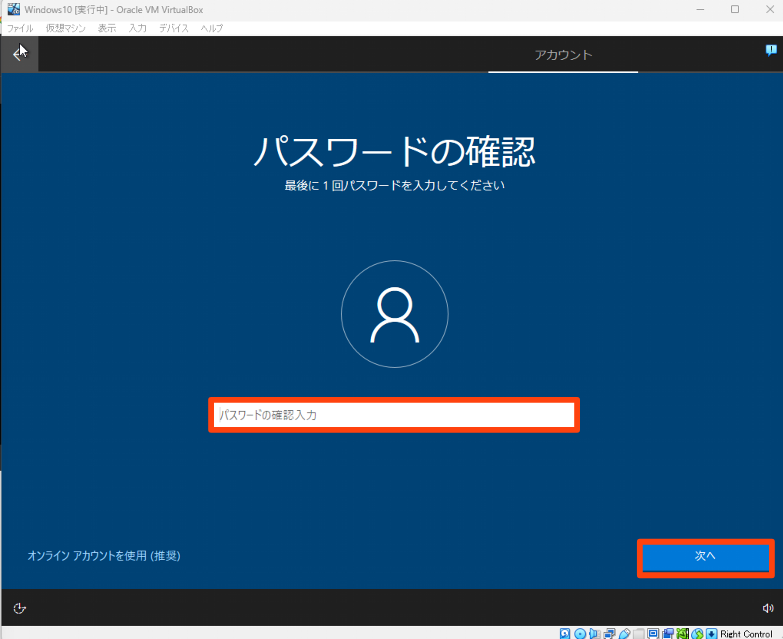Click the VirtualBox hard disk activity icon
The image size is (783, 639).
pos(565,634)
